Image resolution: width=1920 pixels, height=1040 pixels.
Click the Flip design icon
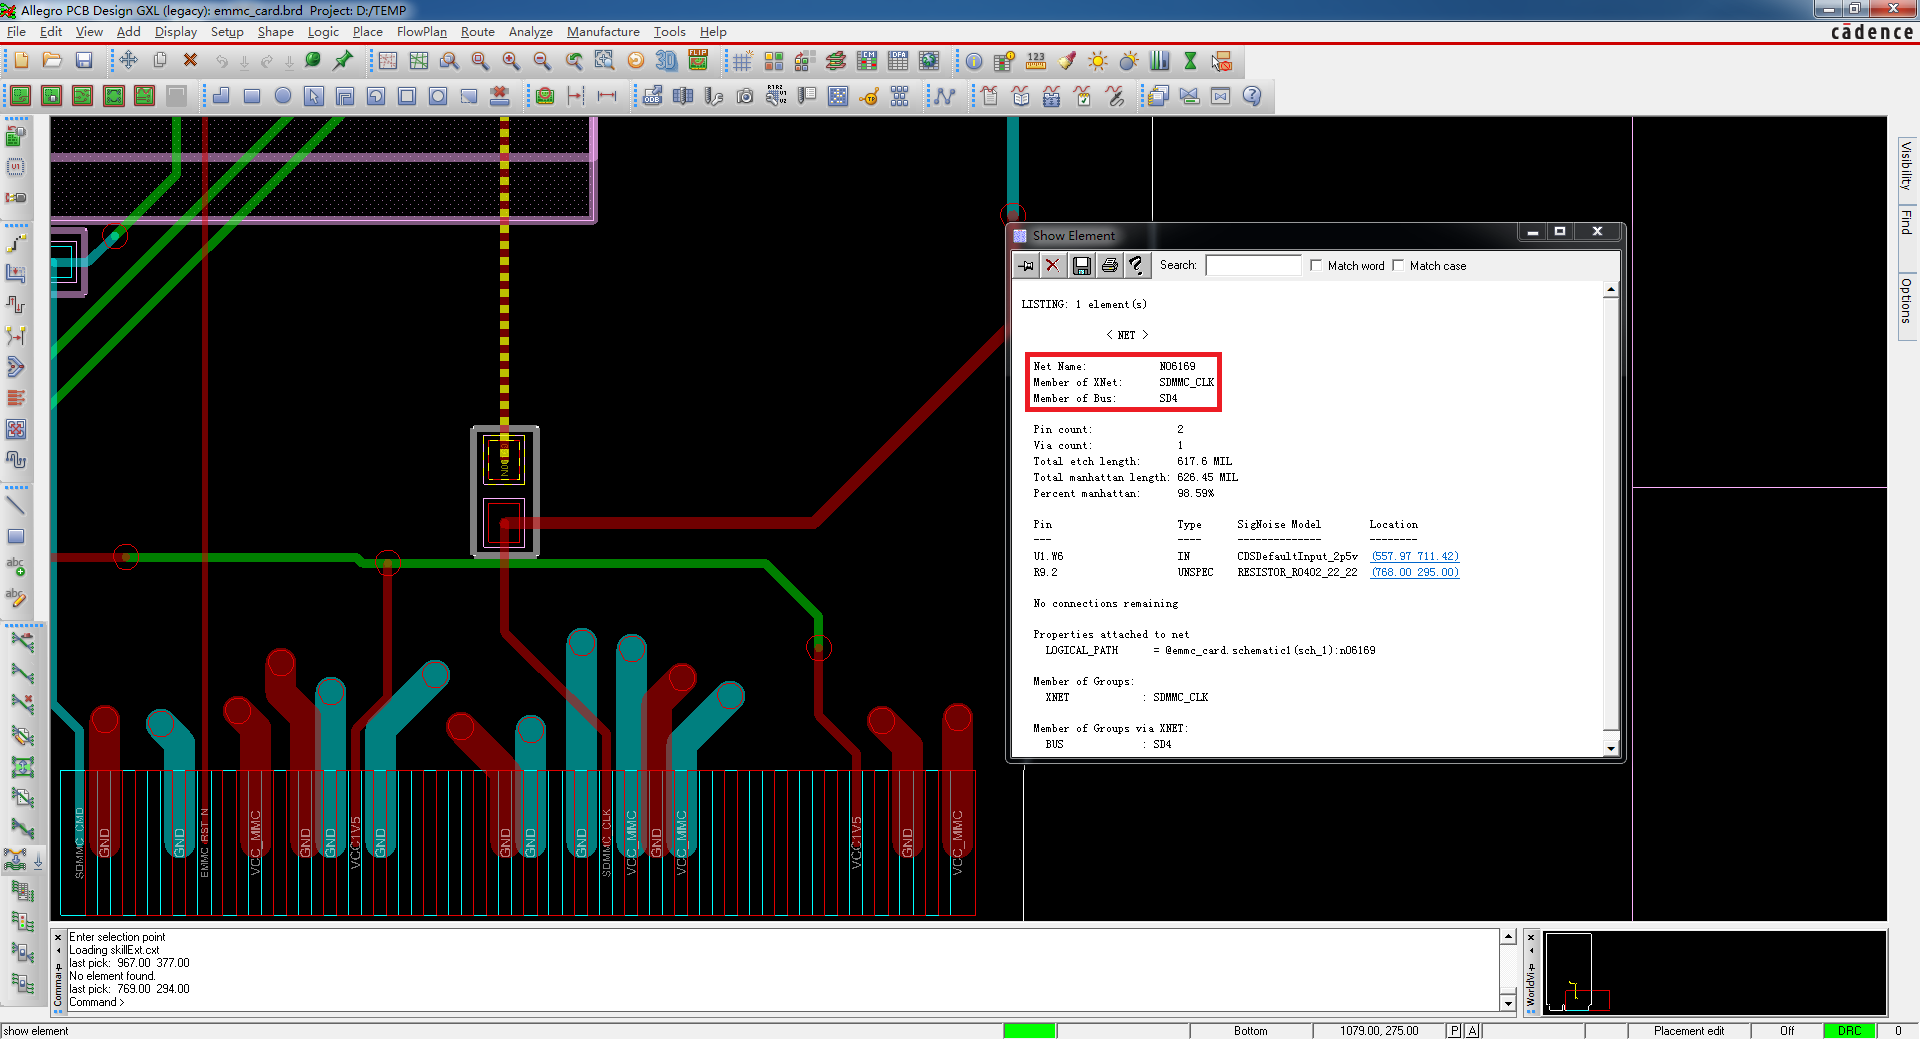[698, 61]
